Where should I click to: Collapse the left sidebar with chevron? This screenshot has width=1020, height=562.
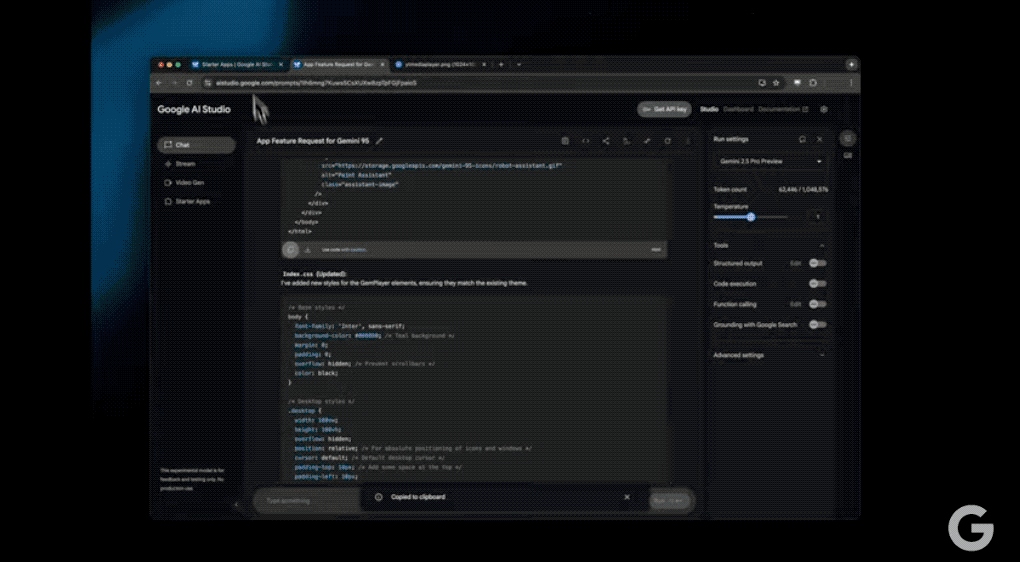click(x=236, y=504)
